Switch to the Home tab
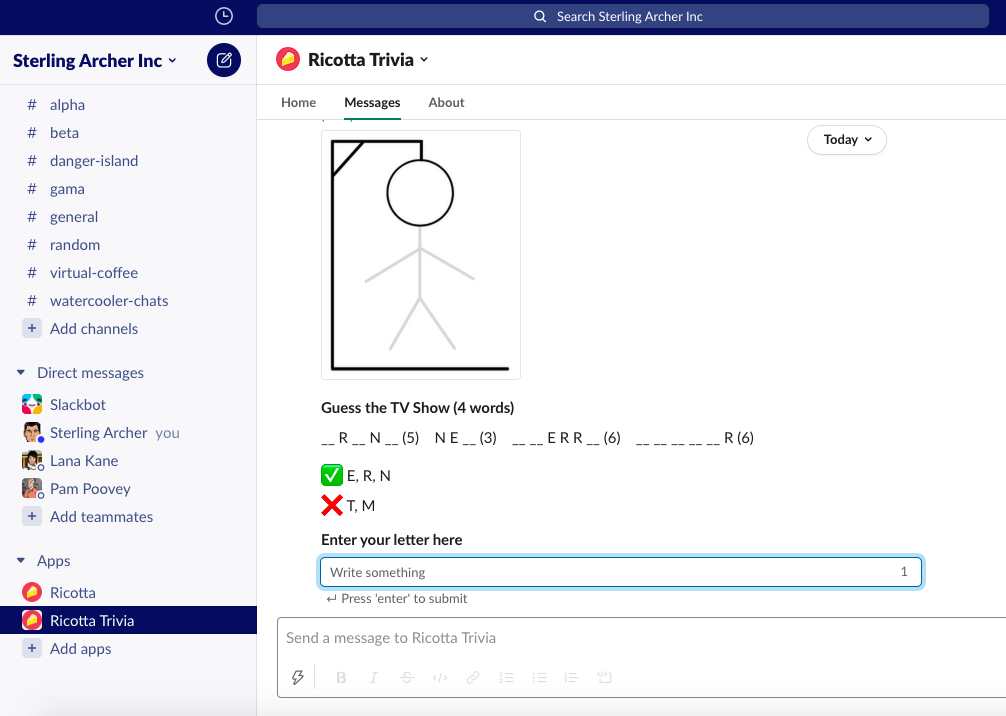The image size is (1006, 716). 298,102
